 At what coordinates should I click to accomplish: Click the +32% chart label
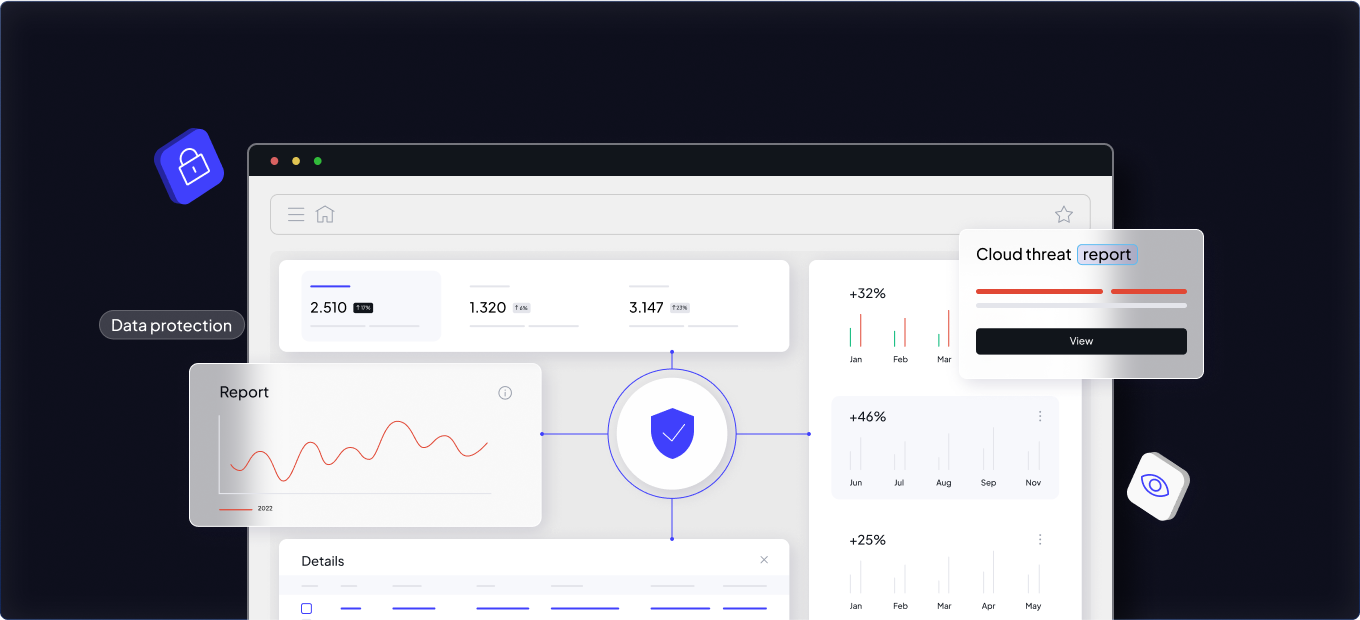click(x=867, y=293)
